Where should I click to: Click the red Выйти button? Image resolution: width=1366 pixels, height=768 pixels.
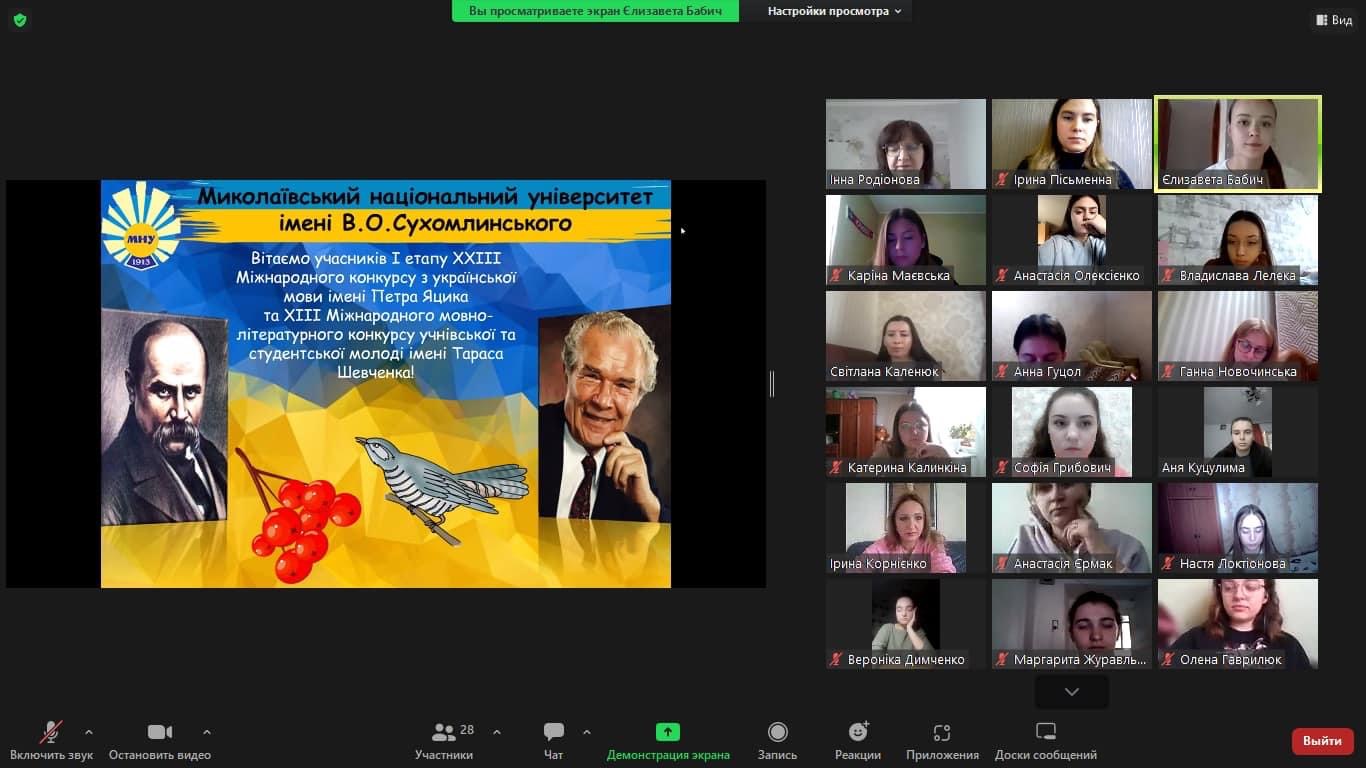tap(1323, 741)
